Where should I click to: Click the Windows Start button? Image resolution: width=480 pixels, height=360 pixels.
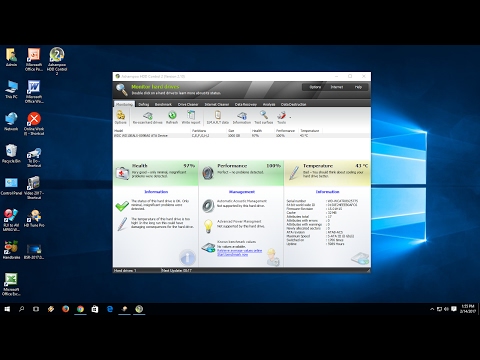(x=7, y=309)
